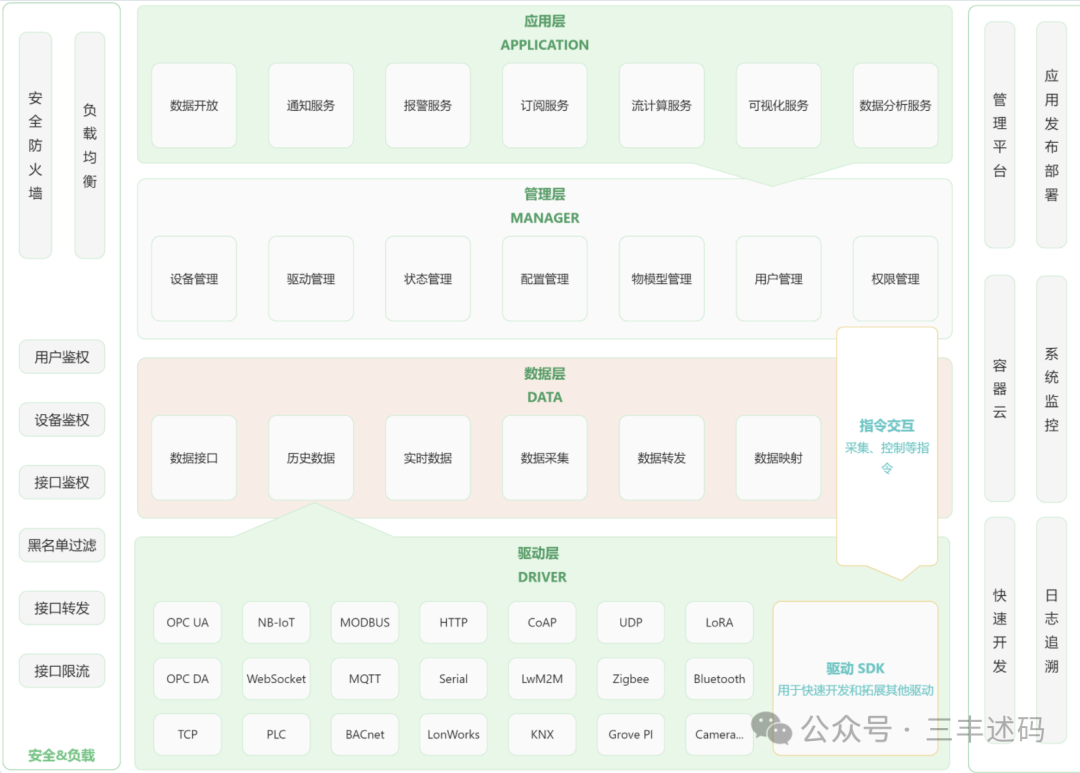Click the 数据接口 box
The image size is (1080, 773).
pyautogui.click(x=194, y=458)
